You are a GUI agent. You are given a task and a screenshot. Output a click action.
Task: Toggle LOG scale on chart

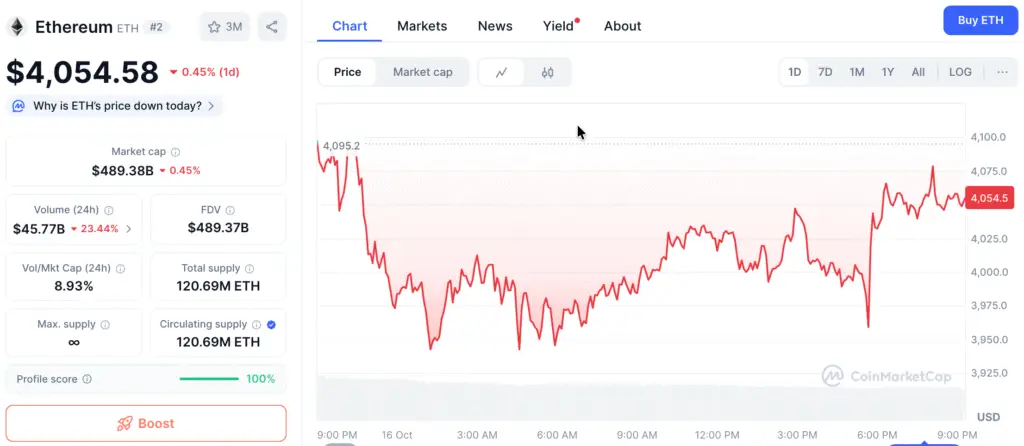(960, 72)
